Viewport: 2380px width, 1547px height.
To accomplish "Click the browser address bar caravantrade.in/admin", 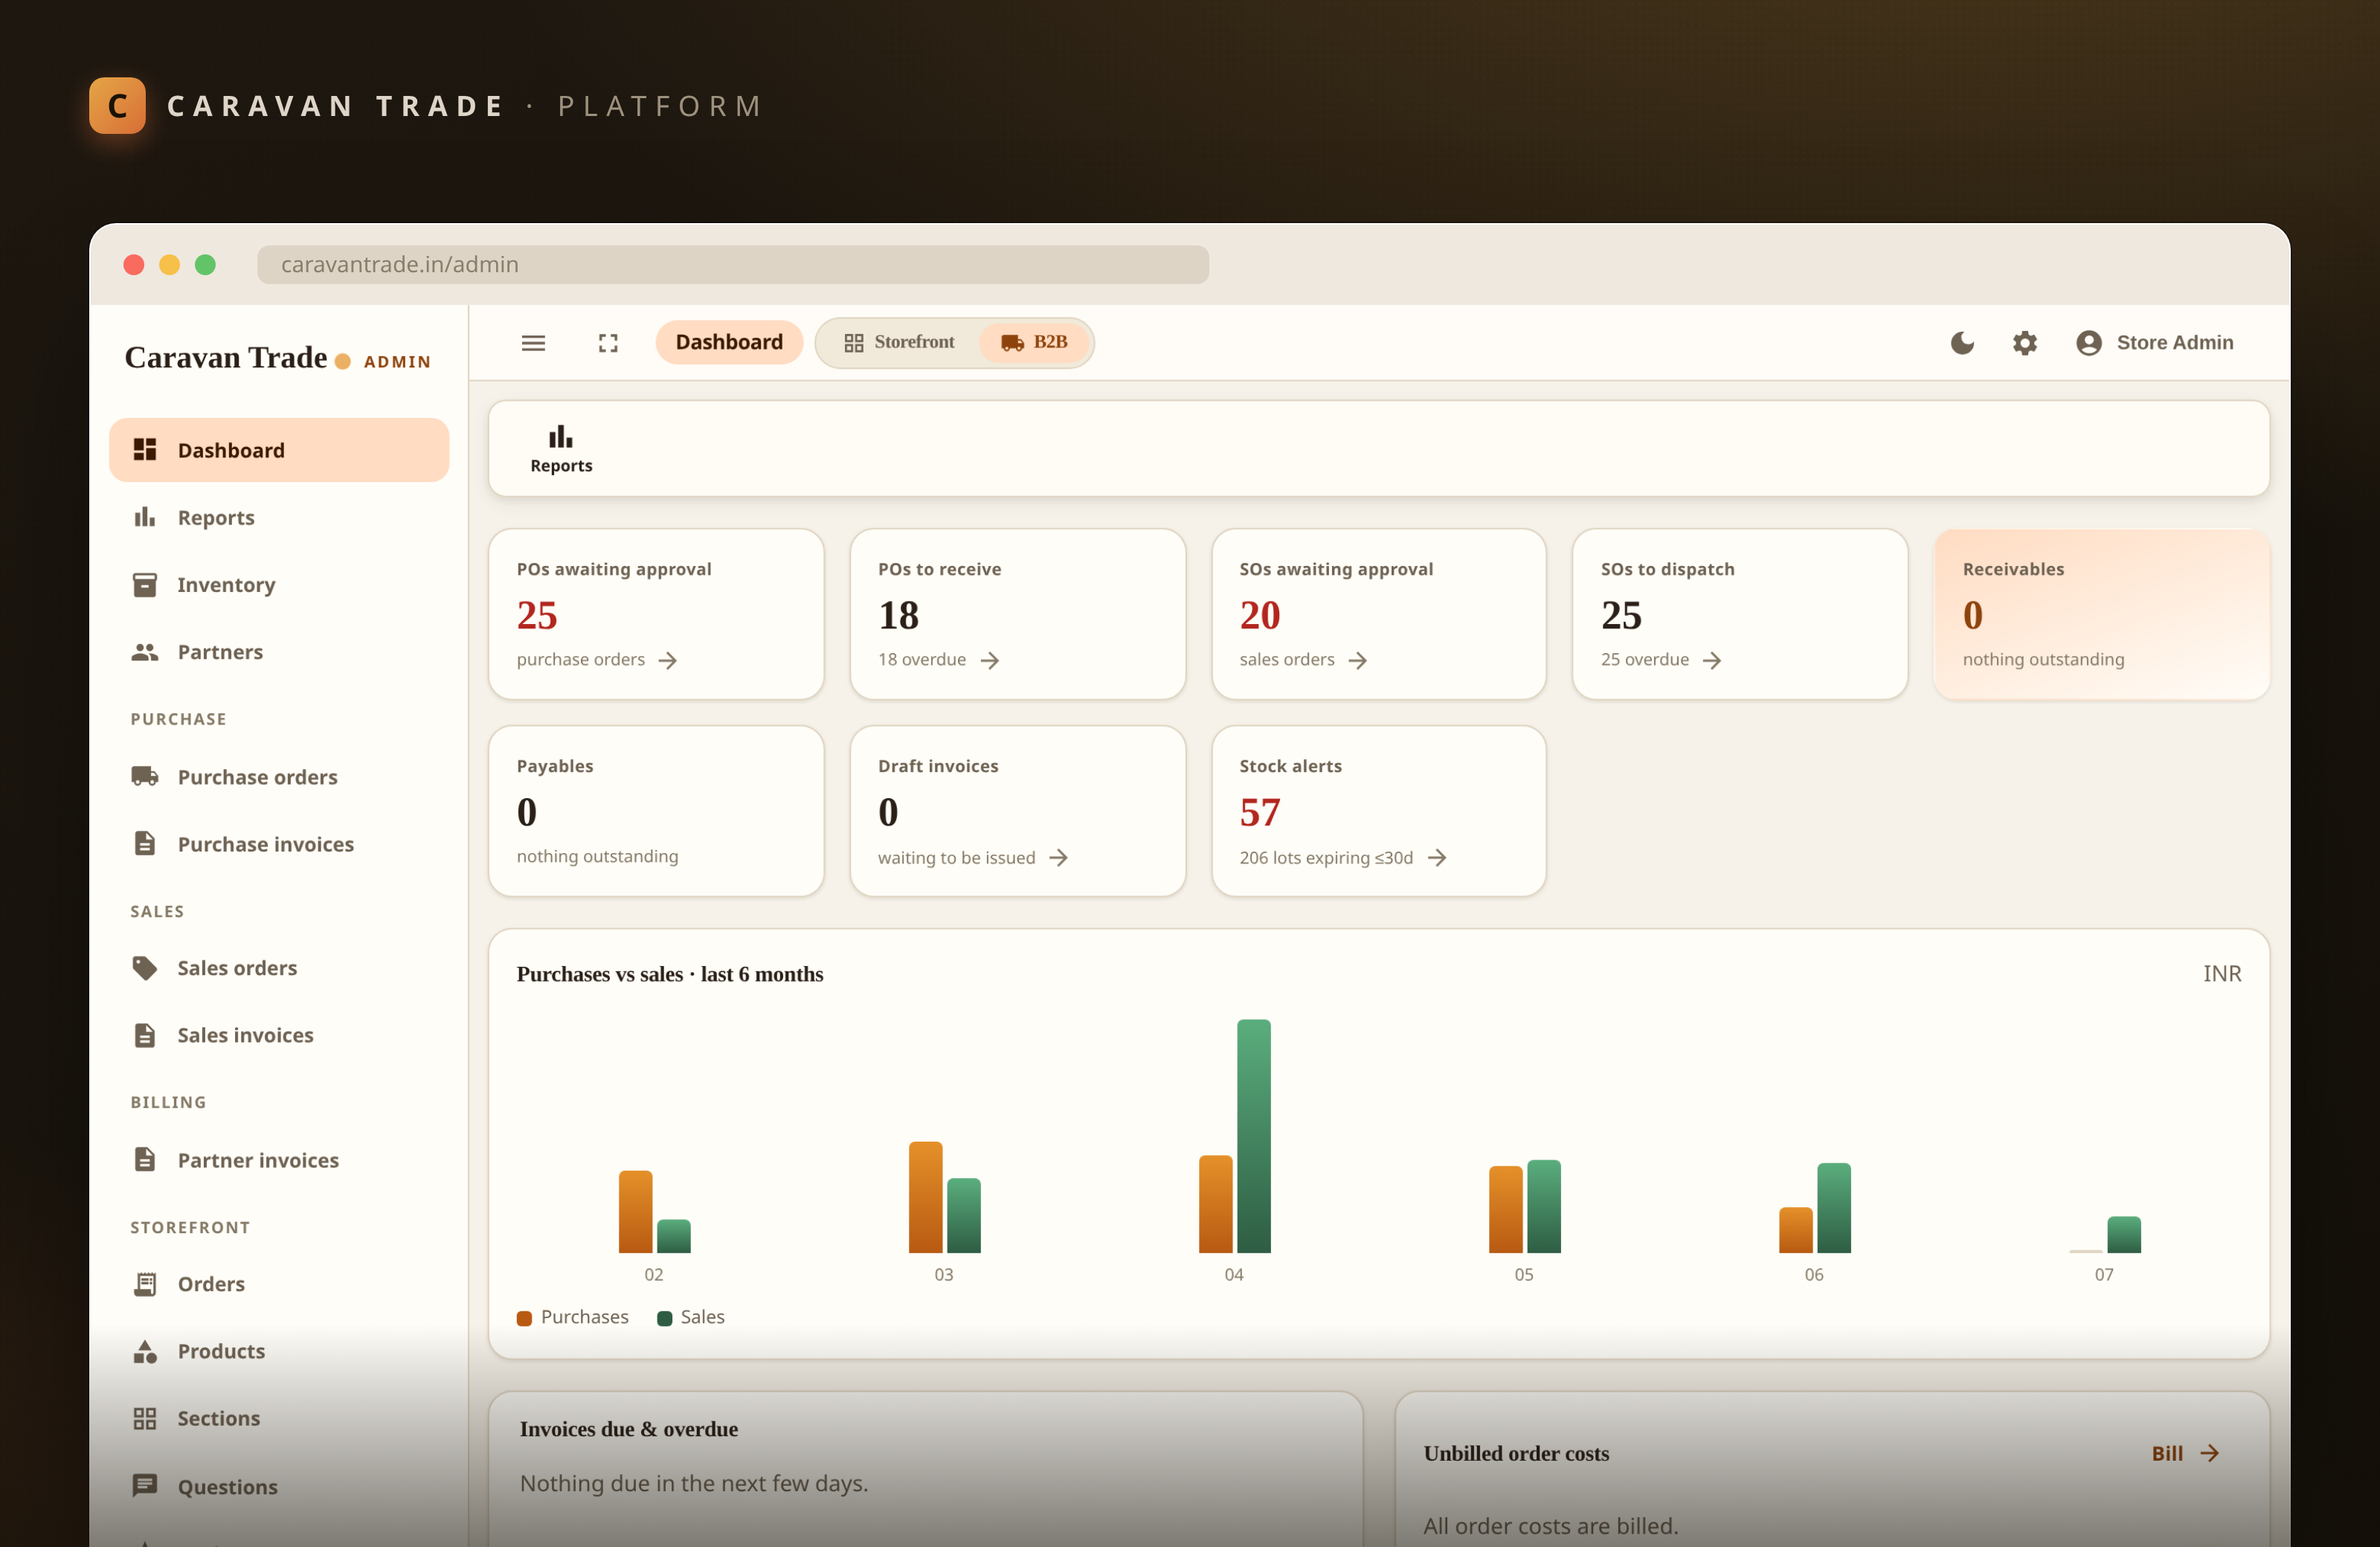I will click(733, 264).
